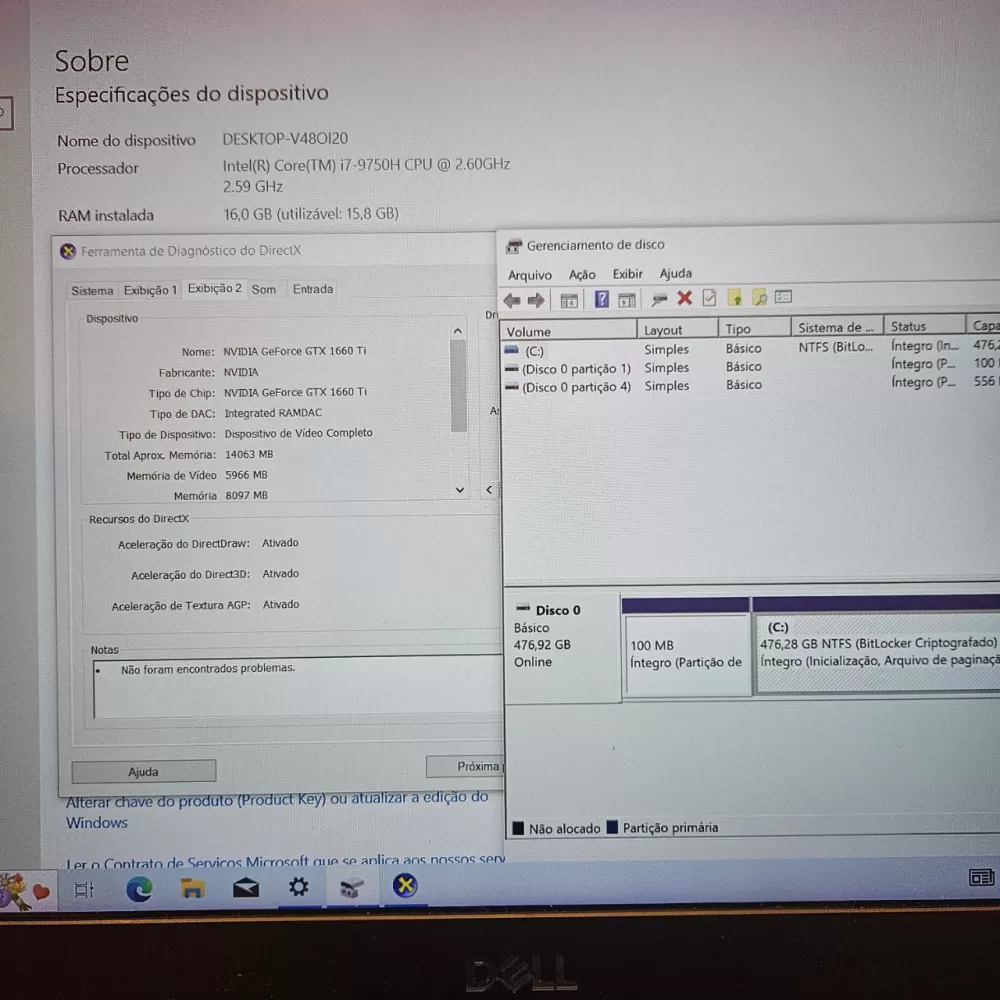Click the Não foram encontrados problemas note
Image resolution: width=1000 pixels, height=1000 pixels.
point(208,668)
